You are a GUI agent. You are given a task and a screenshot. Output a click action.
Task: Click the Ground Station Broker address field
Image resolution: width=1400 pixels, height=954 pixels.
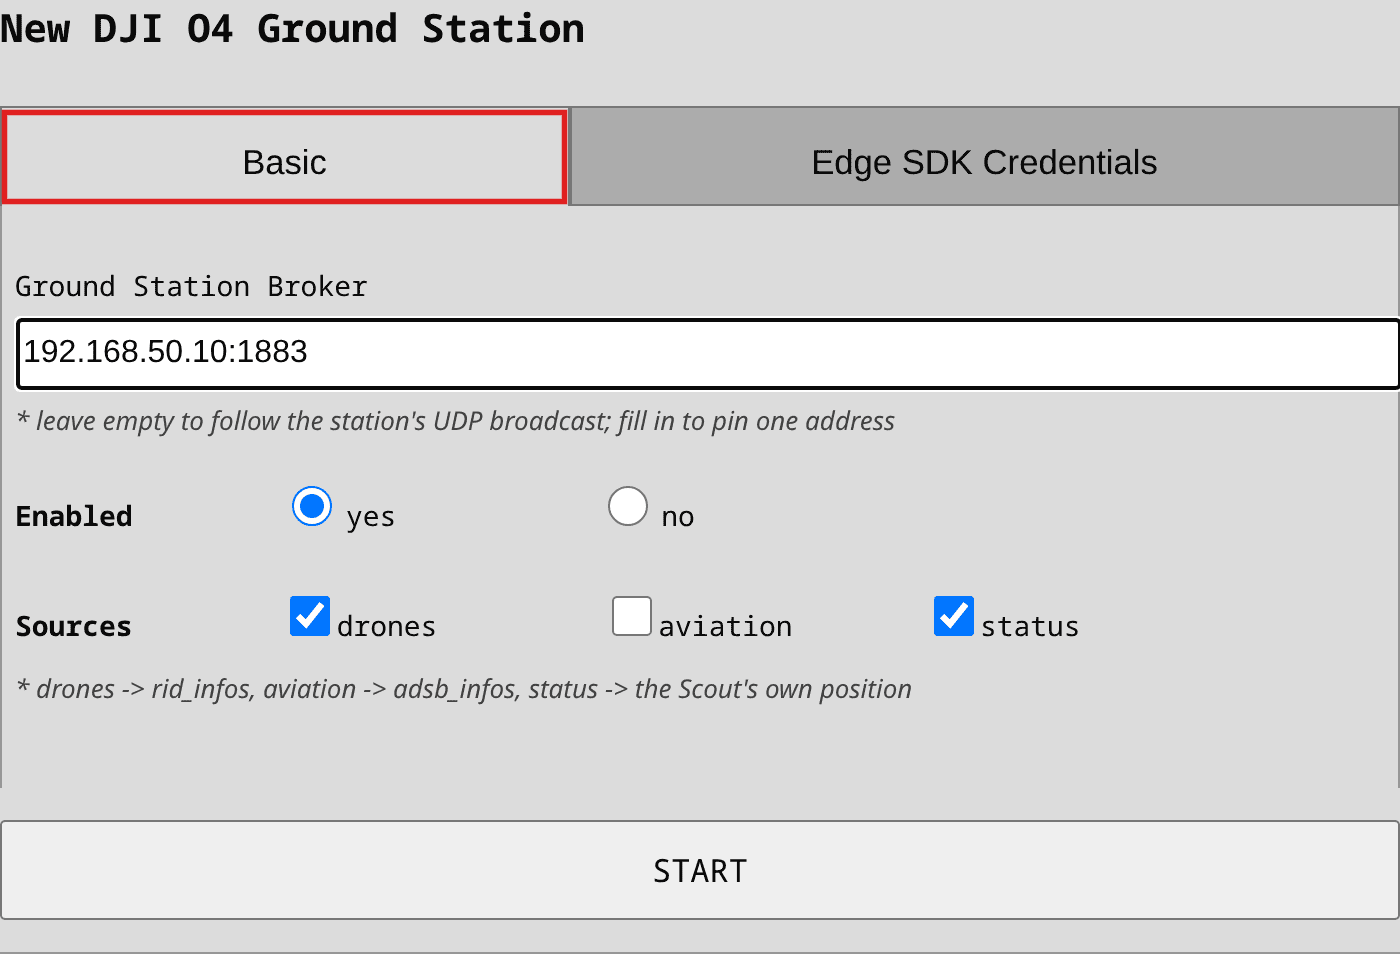[x=708, y=353]
